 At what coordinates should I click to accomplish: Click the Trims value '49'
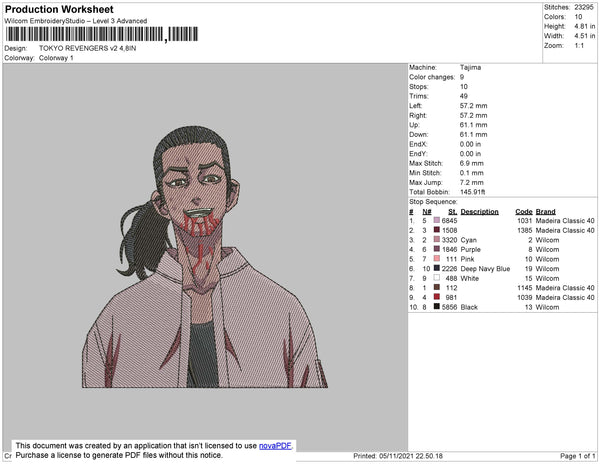(463, 96)
